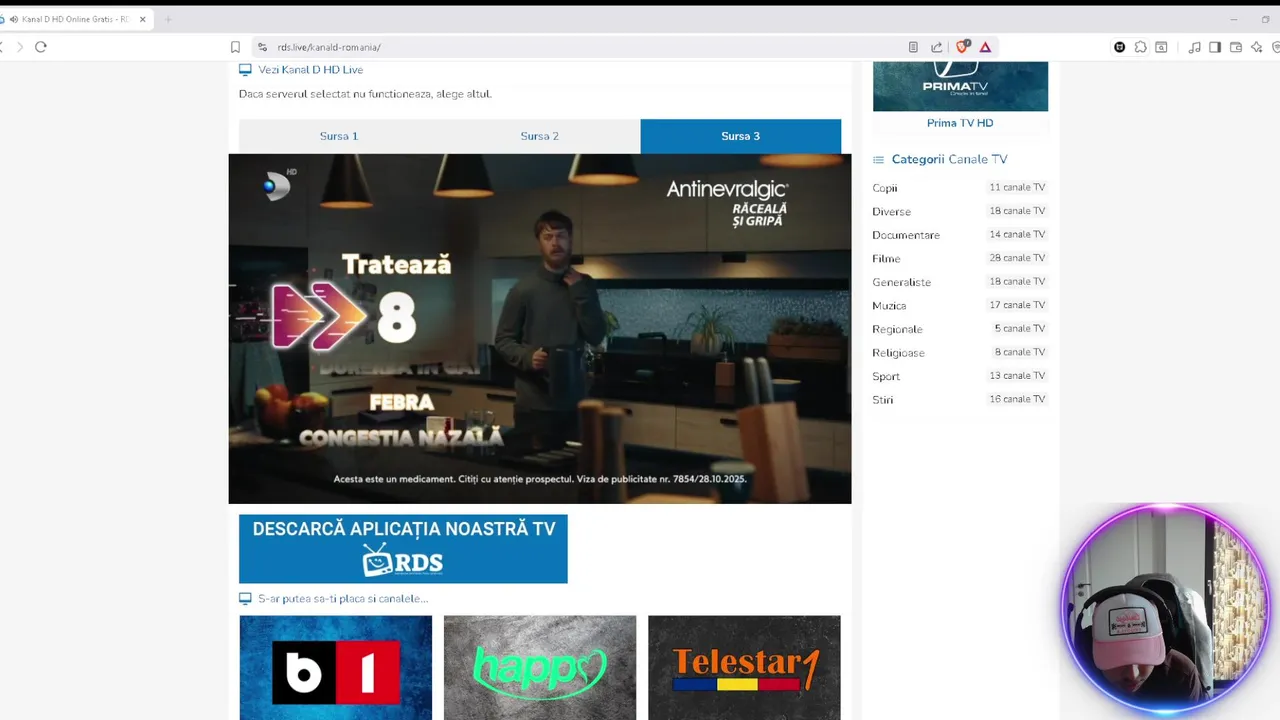Screen dimensions: 1280x720
Task: Open the Generaliste channel category
Action: [901, 282]
